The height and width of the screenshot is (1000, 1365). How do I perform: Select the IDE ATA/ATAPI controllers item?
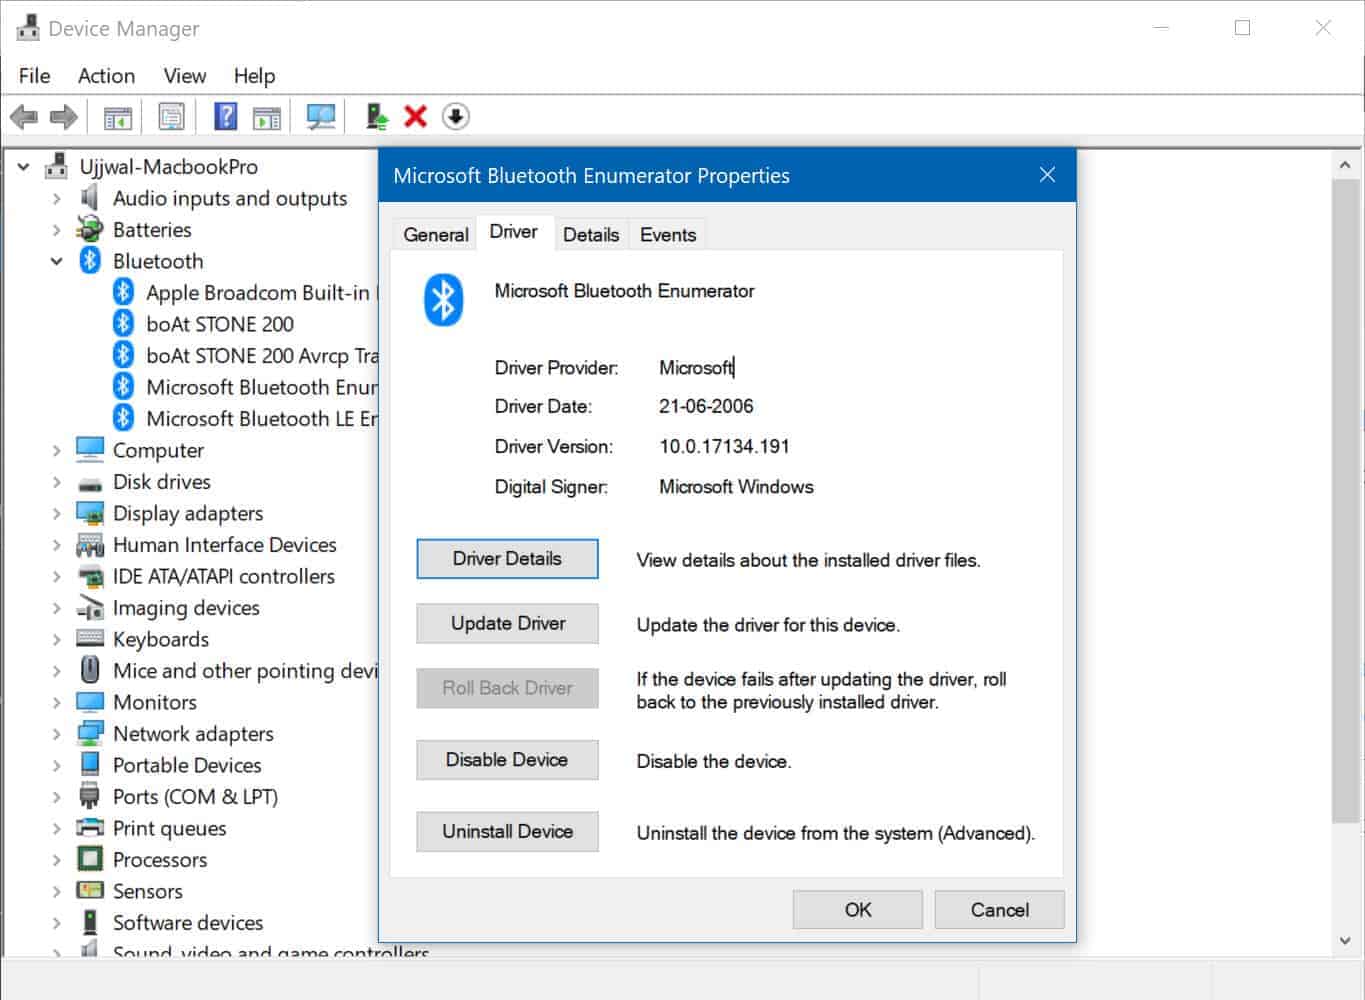[x=223, y=576]
